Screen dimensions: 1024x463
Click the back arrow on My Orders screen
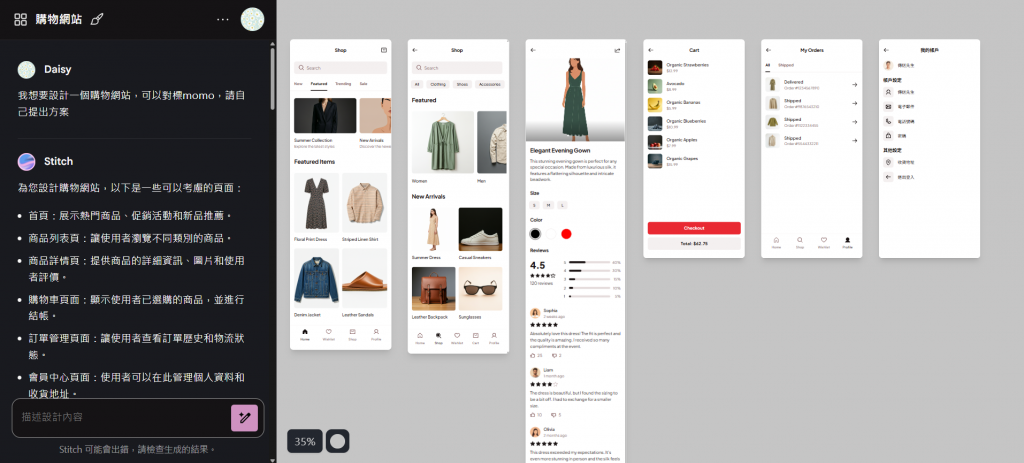pos(768,50)
